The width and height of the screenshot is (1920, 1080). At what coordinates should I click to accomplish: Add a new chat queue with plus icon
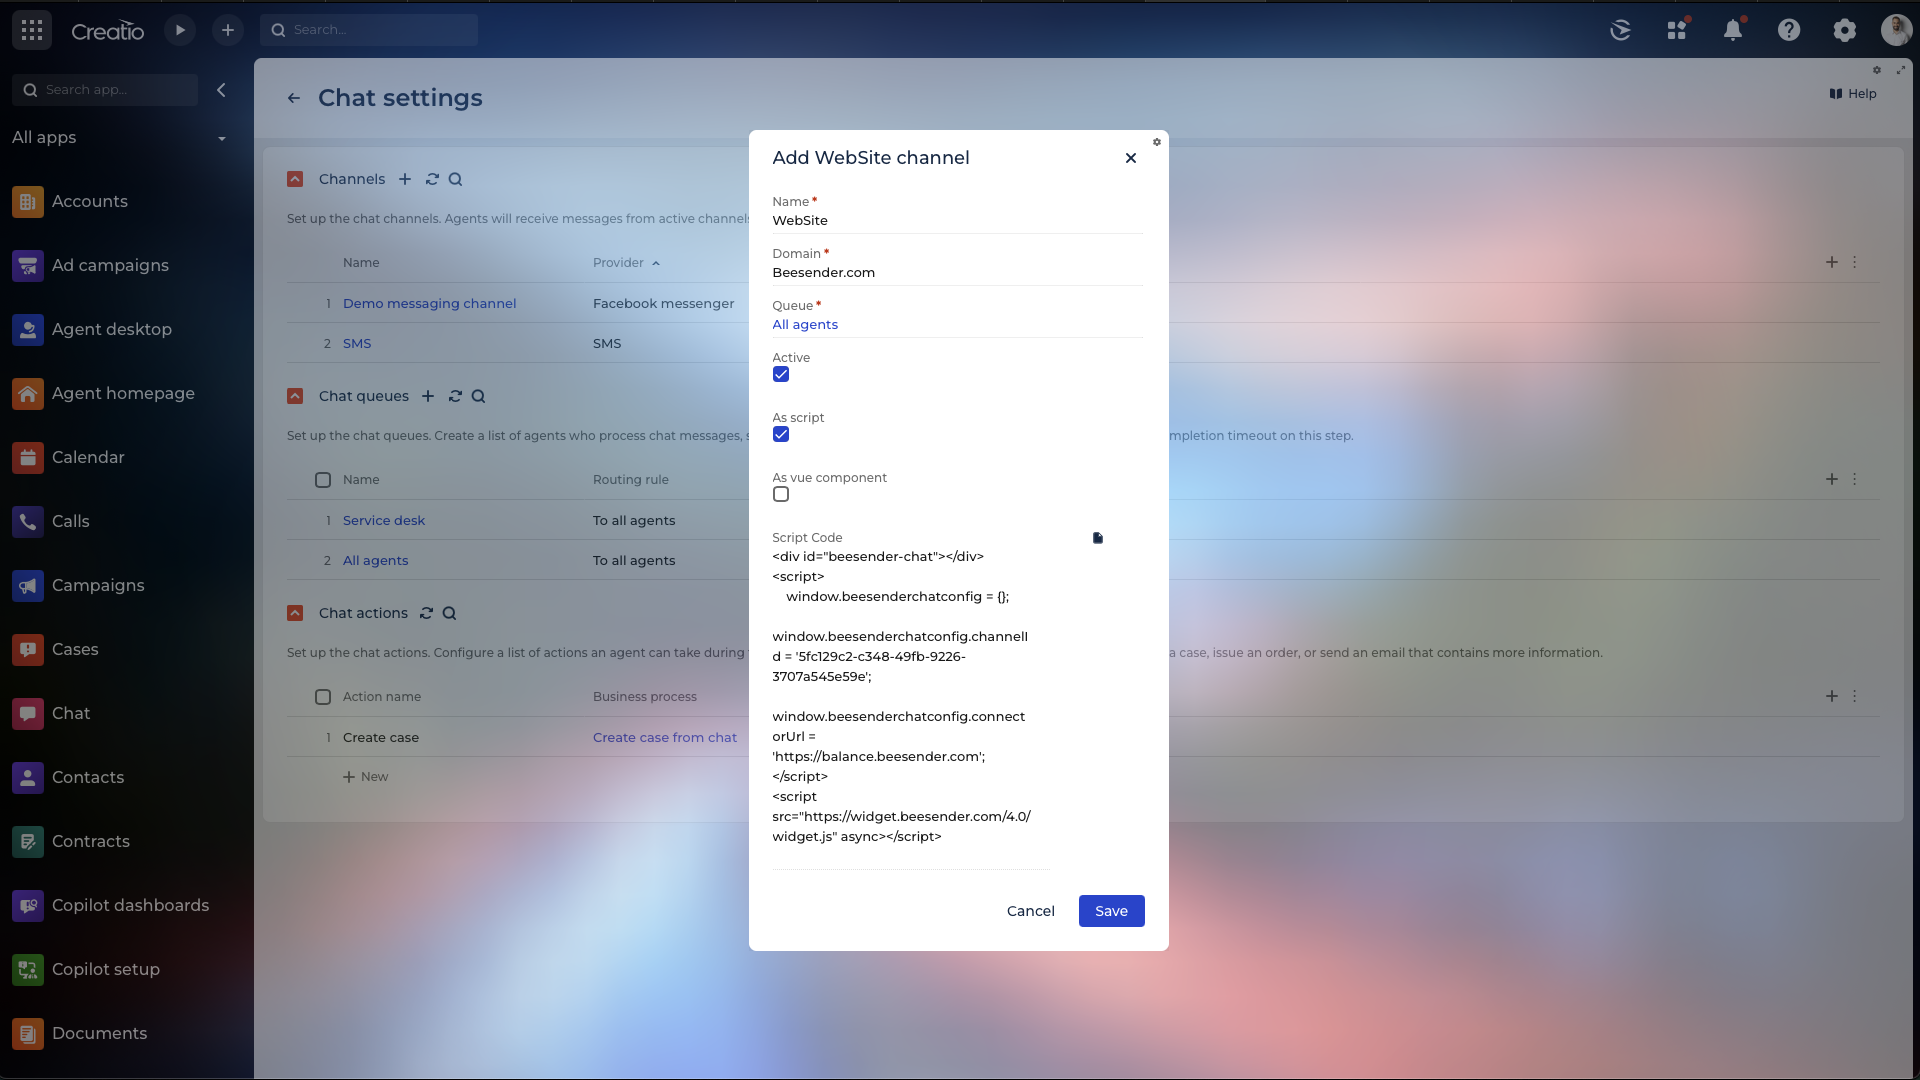(x=428, y=396)
